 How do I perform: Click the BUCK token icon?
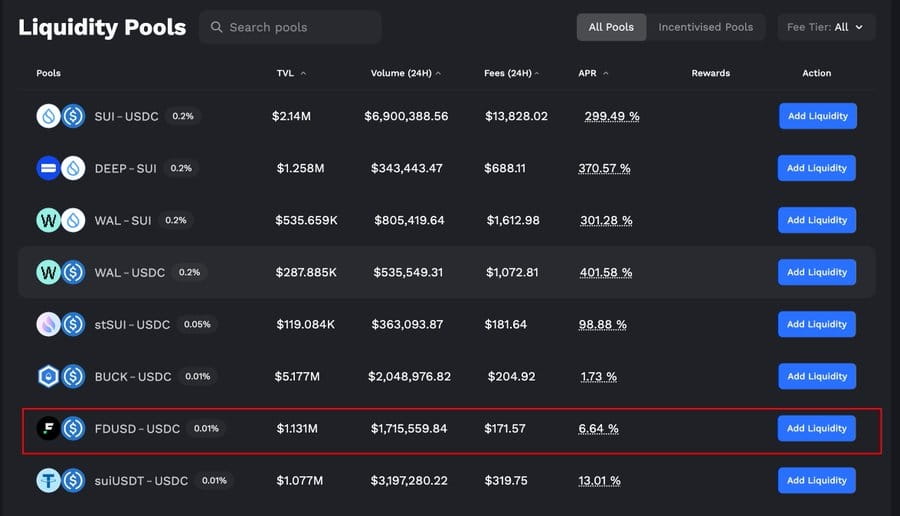[x=48, y=377]
